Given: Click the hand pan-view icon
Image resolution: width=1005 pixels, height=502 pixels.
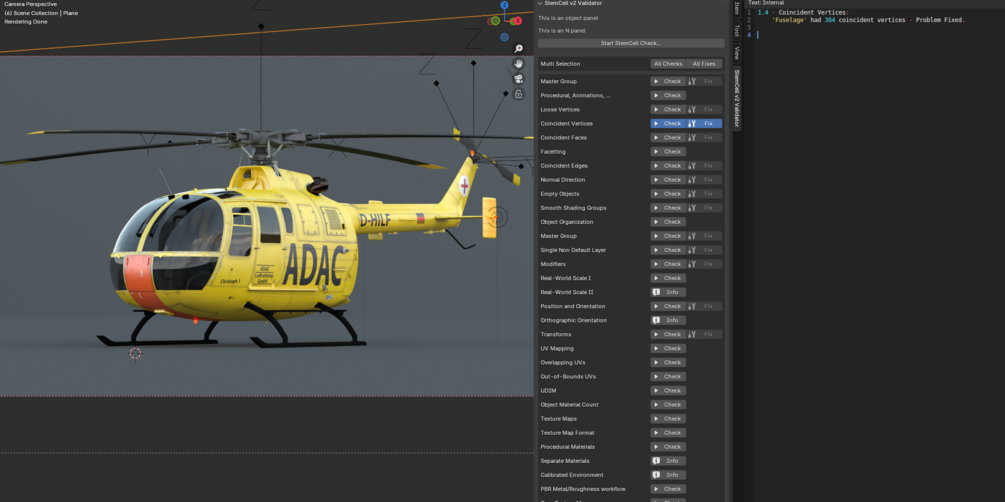Looking at the screenshot, I should tap(519, 63).
